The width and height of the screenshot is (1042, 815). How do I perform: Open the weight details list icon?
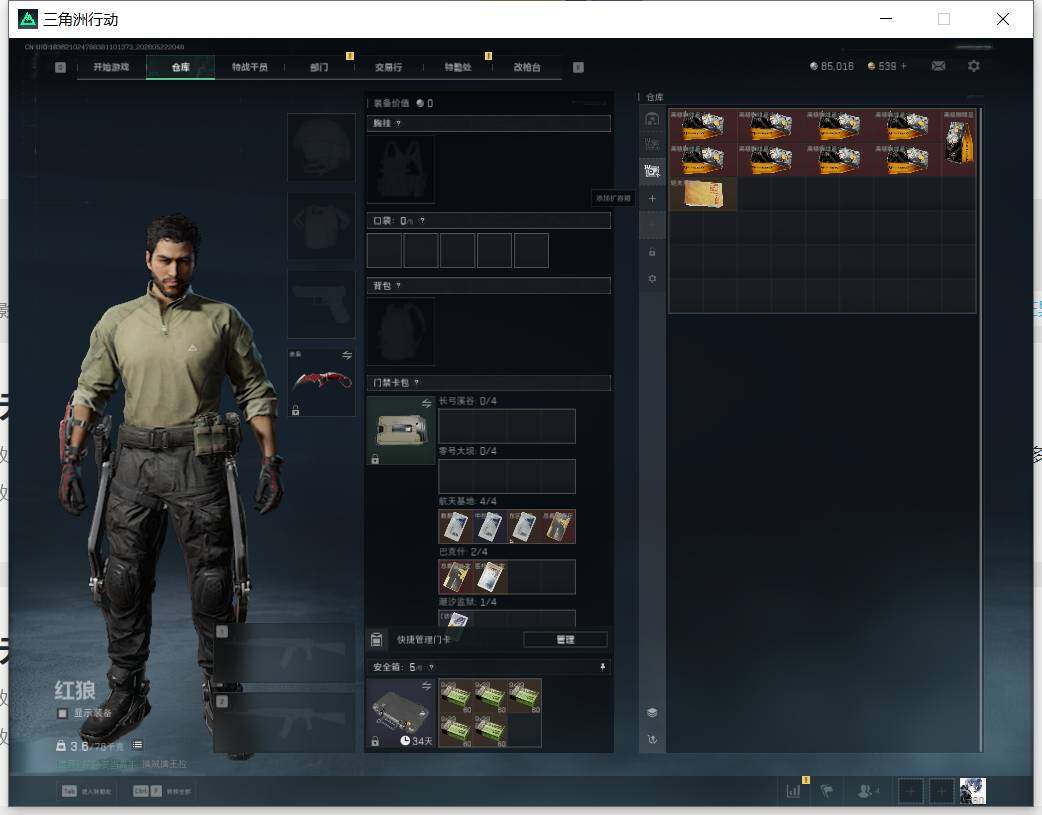click(137, 745)
